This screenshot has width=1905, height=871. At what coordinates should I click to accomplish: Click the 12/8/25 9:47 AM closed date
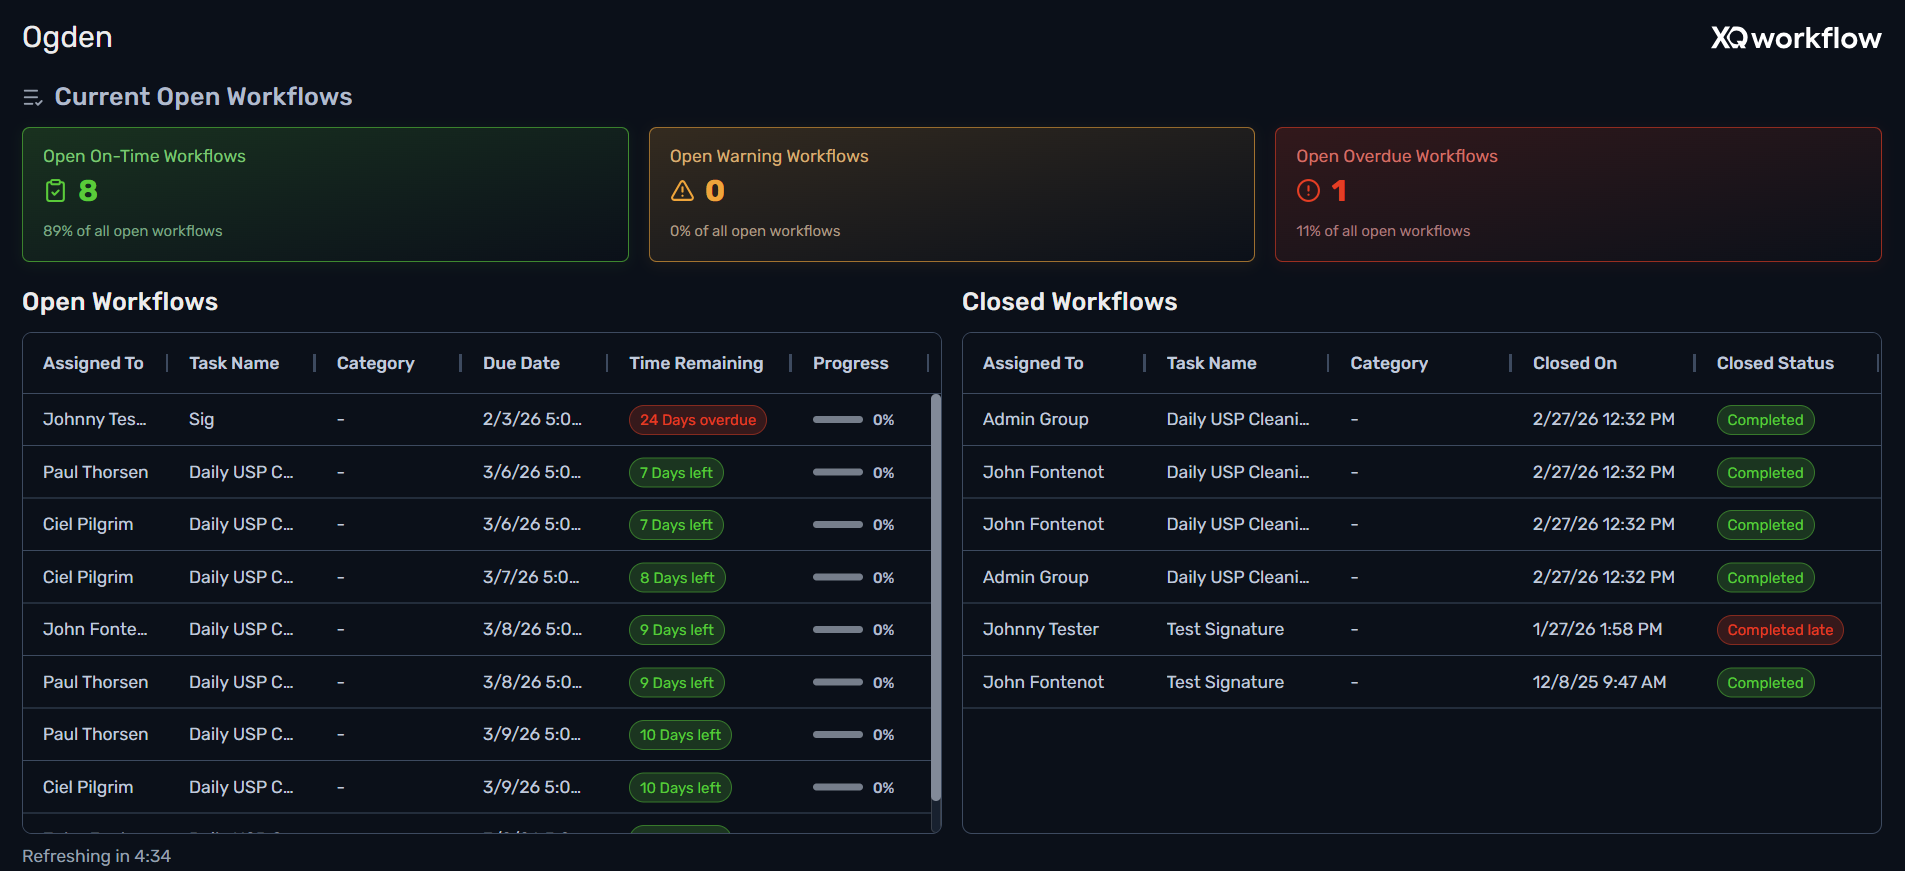point(1599,682)
